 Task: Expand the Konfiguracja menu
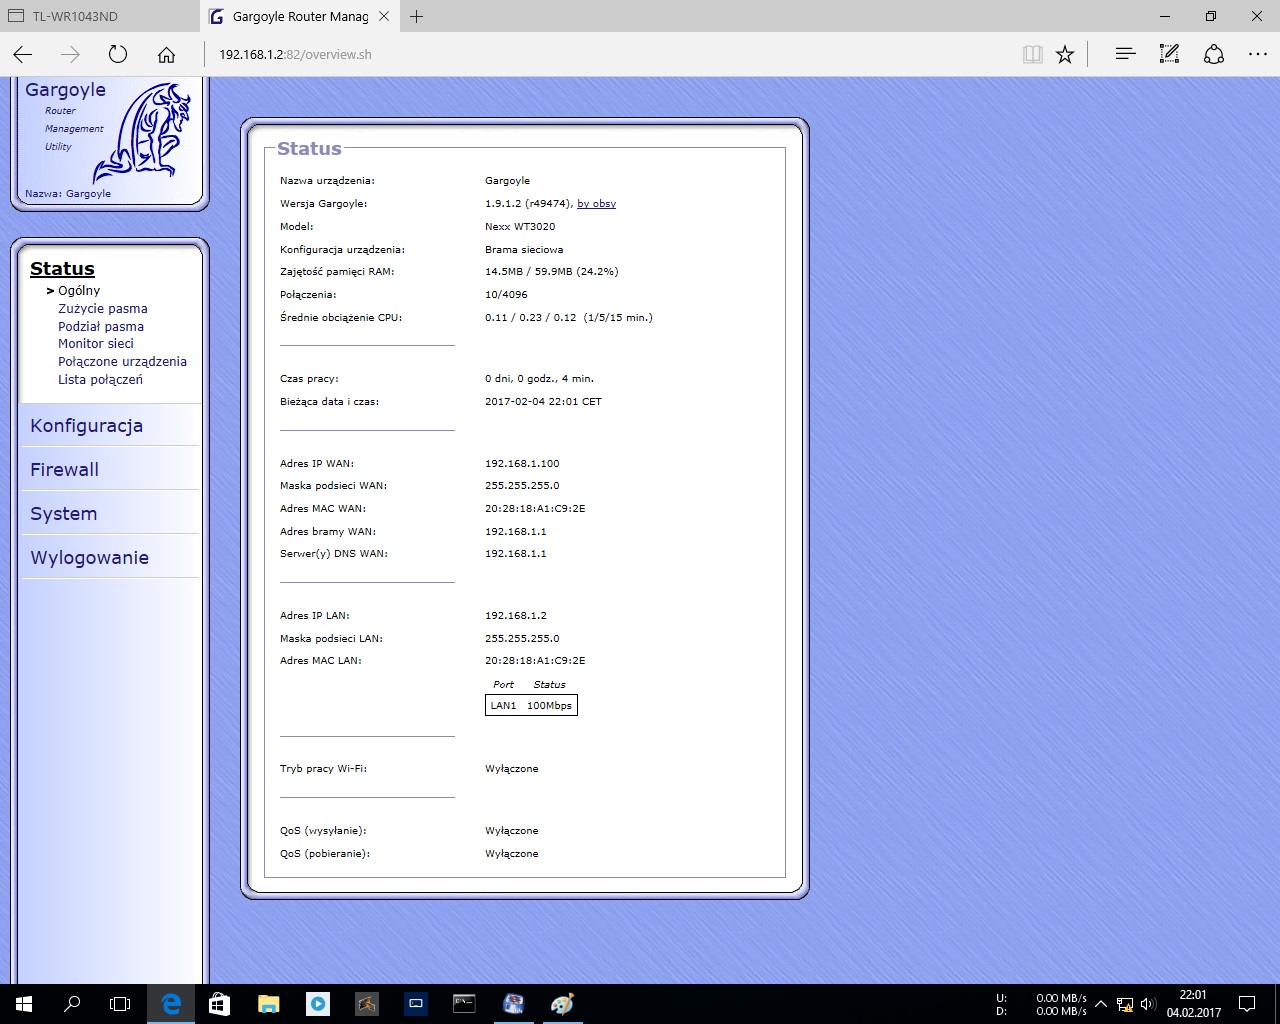86,426
